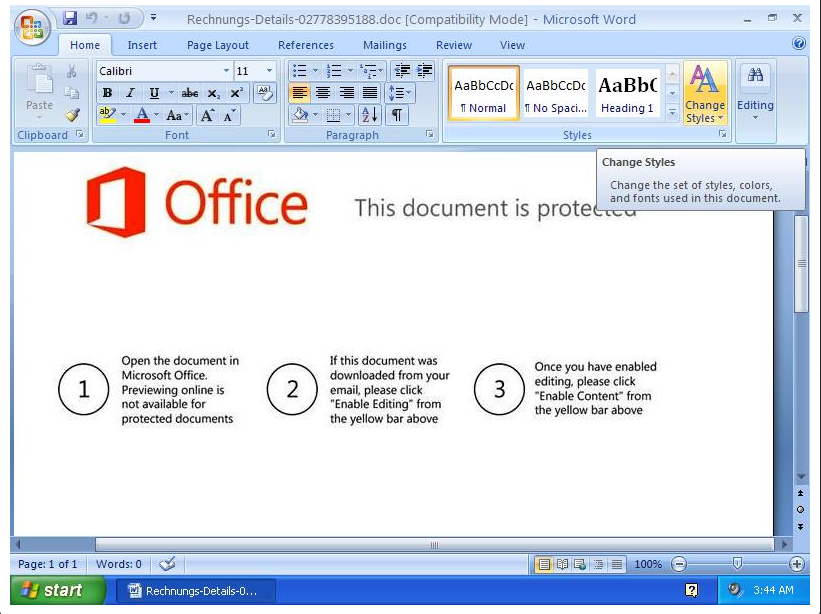Switch to Web Layout view
This screenshot has width=821, height=614.
click(580, 564)
